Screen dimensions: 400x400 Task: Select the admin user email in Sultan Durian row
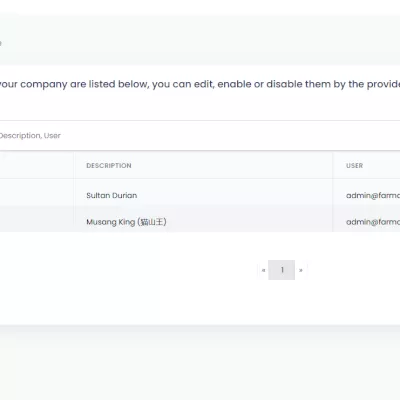pyautogui.click(x=373, y=195)
